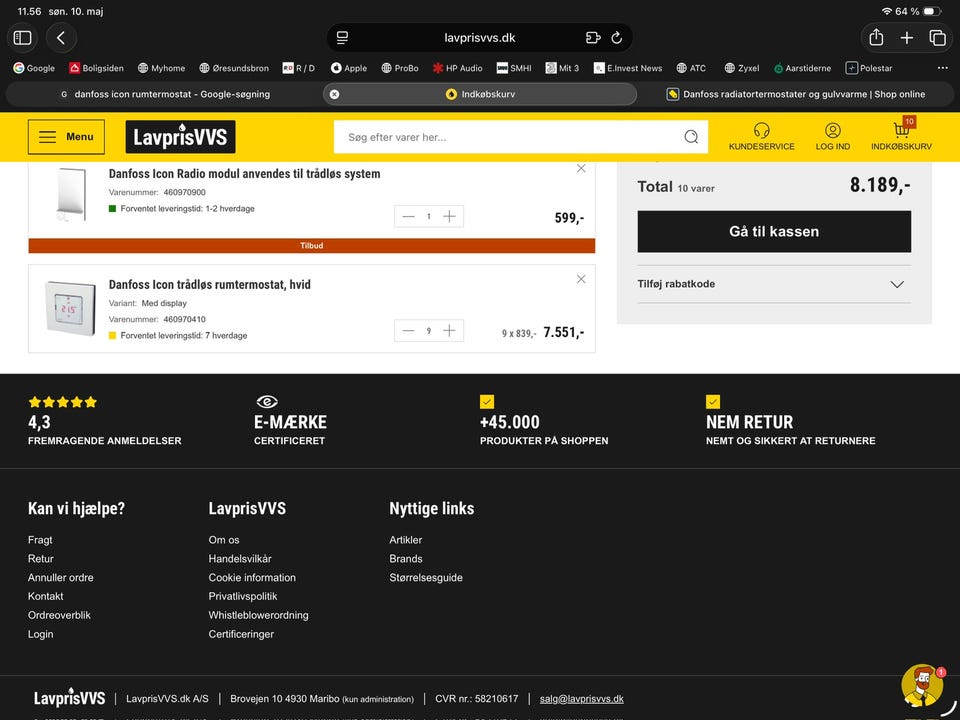Click the five-star rating 4,3

62,402
